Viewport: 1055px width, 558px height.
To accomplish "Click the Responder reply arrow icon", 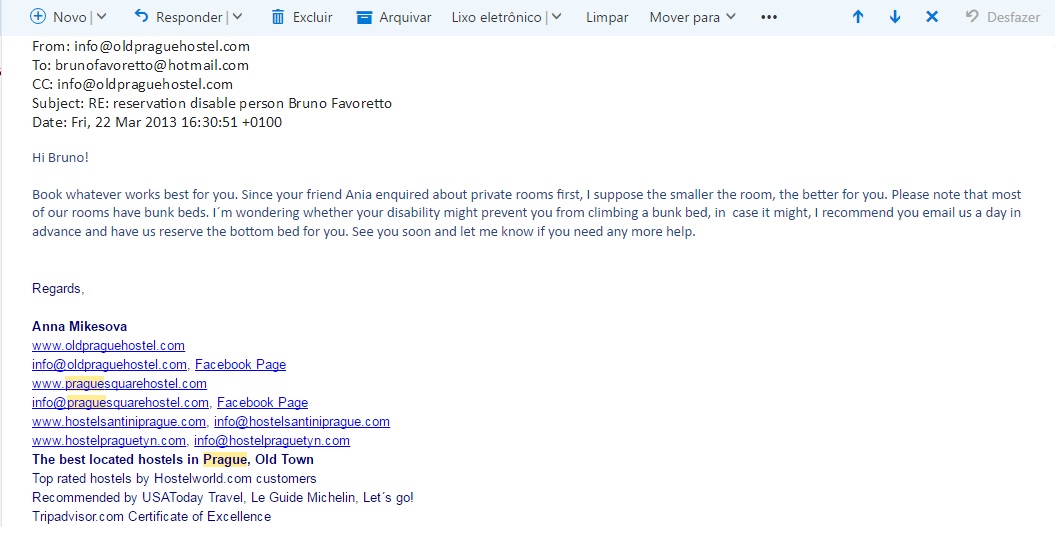I will [141, 16].
